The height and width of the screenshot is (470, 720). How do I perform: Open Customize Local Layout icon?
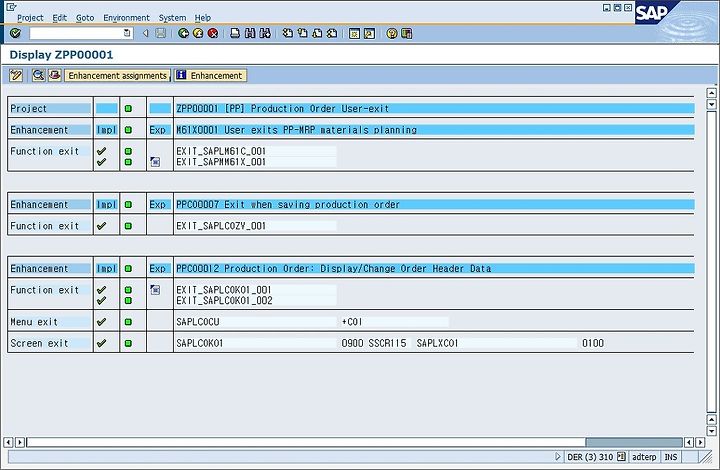(x=406, y=34)
